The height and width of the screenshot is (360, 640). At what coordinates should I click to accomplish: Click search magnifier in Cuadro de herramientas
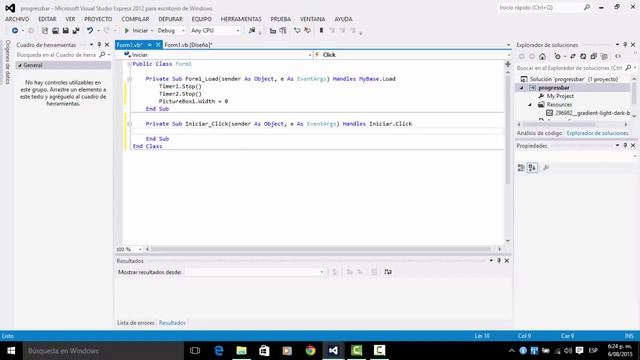point(102,55)
